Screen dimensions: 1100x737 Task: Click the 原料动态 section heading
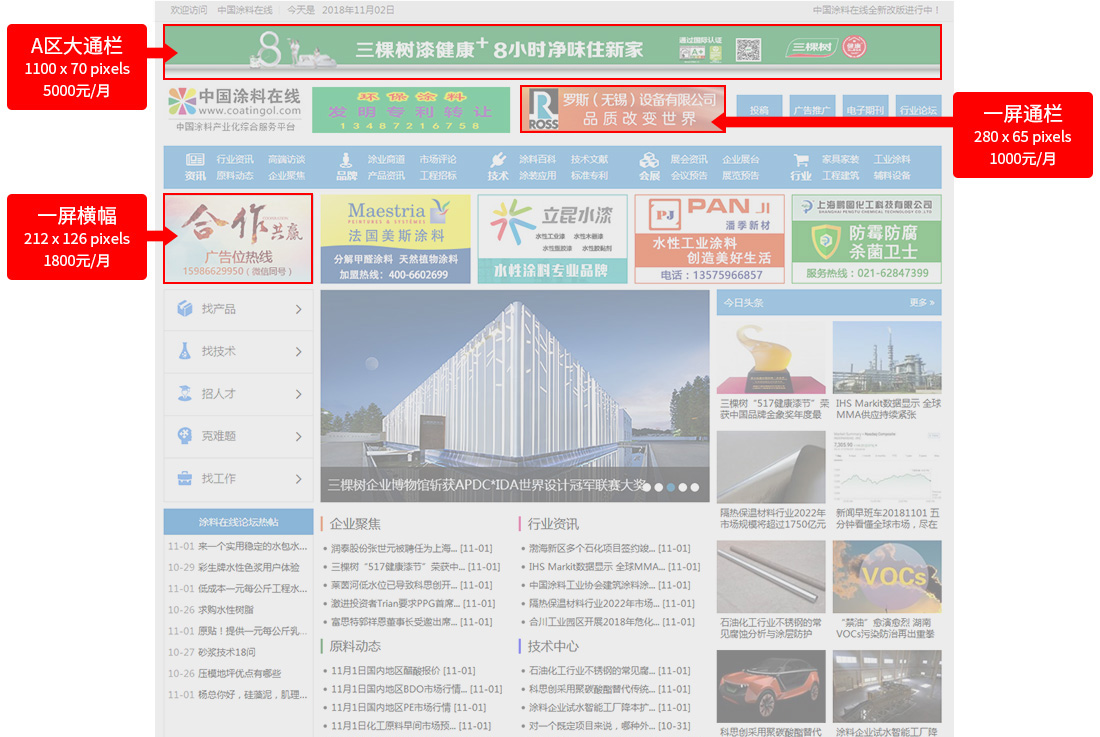point(355,646)
